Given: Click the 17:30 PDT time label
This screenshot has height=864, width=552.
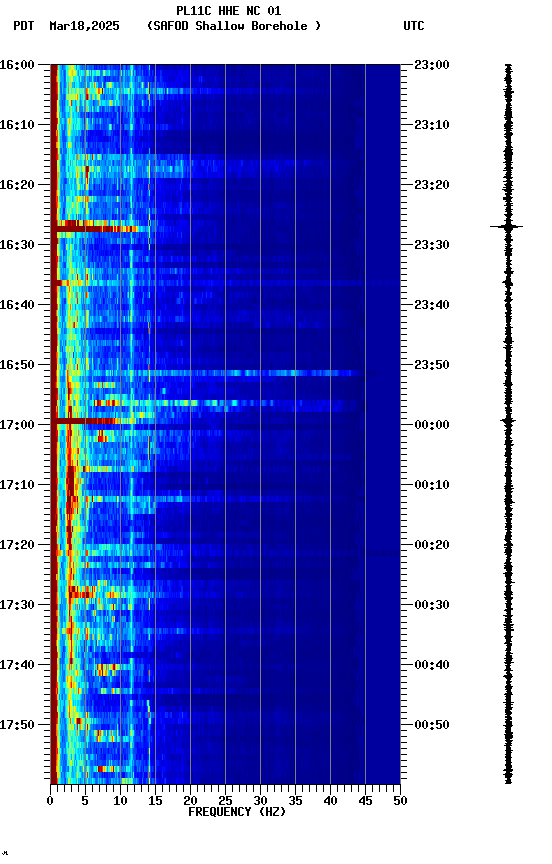Looking at the screenshot, I should [x=17, y=605].
